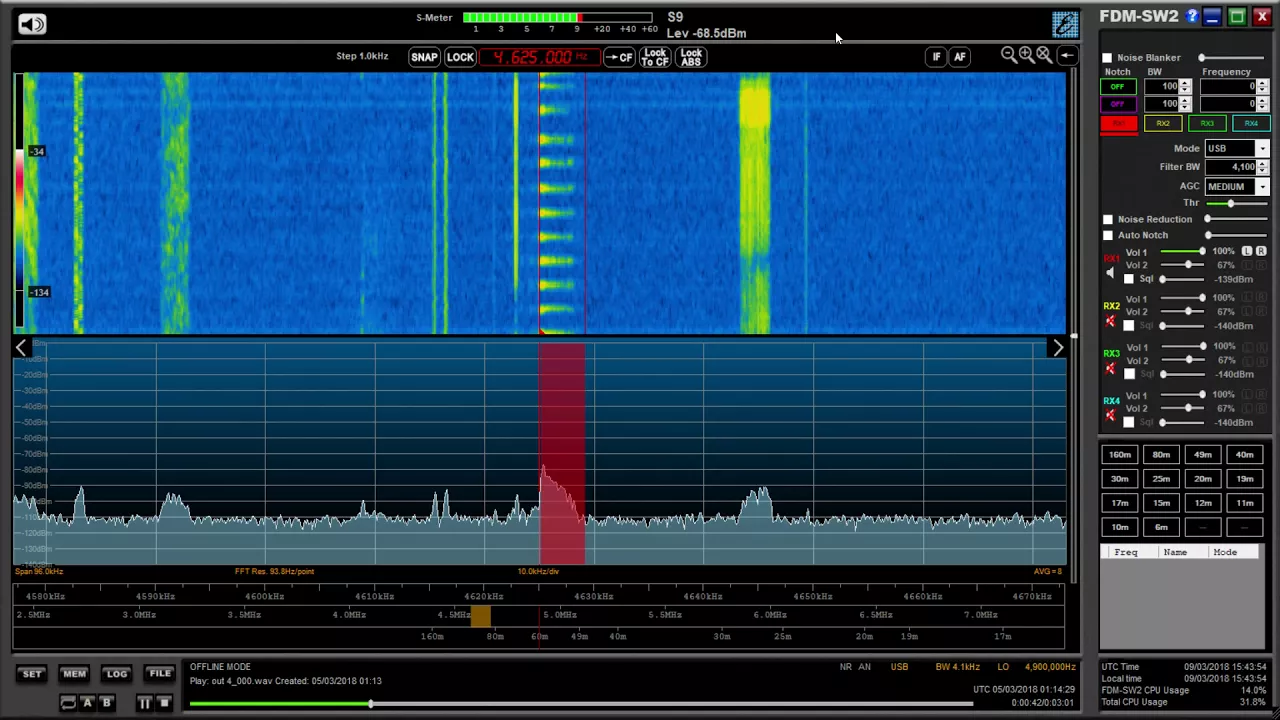The image size is (1280, 720).
Task: Enable RX2 squelch checkbox
Action: tap(1129, 326)
